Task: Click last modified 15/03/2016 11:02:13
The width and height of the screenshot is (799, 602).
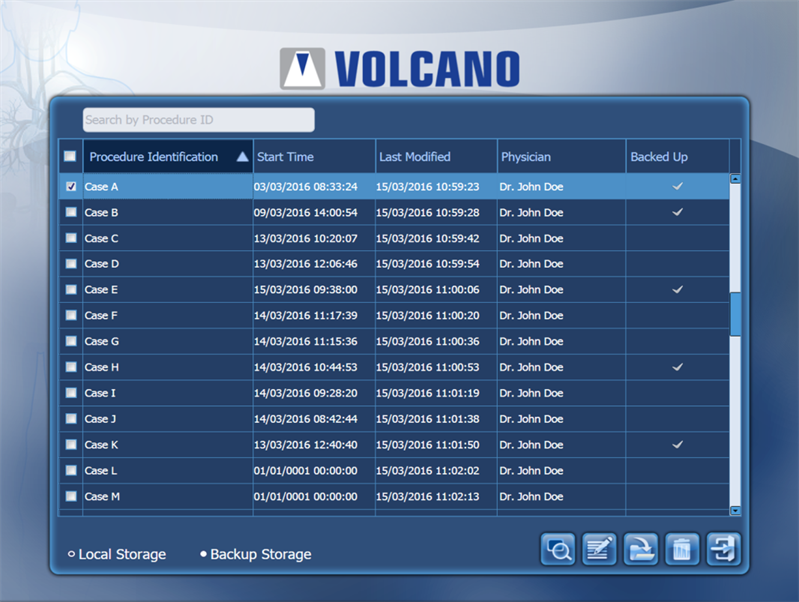Action: [x=428, y=496]
